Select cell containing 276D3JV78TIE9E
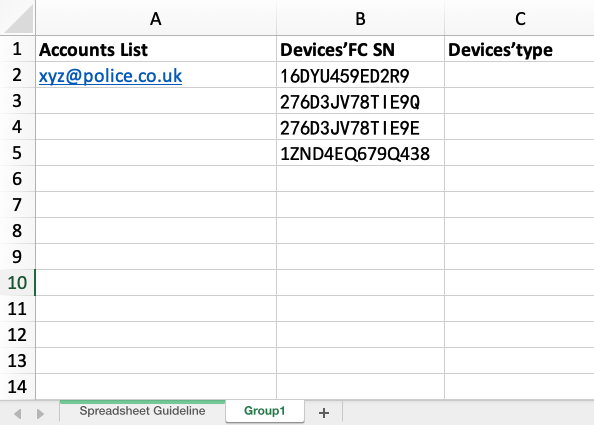 360,127
